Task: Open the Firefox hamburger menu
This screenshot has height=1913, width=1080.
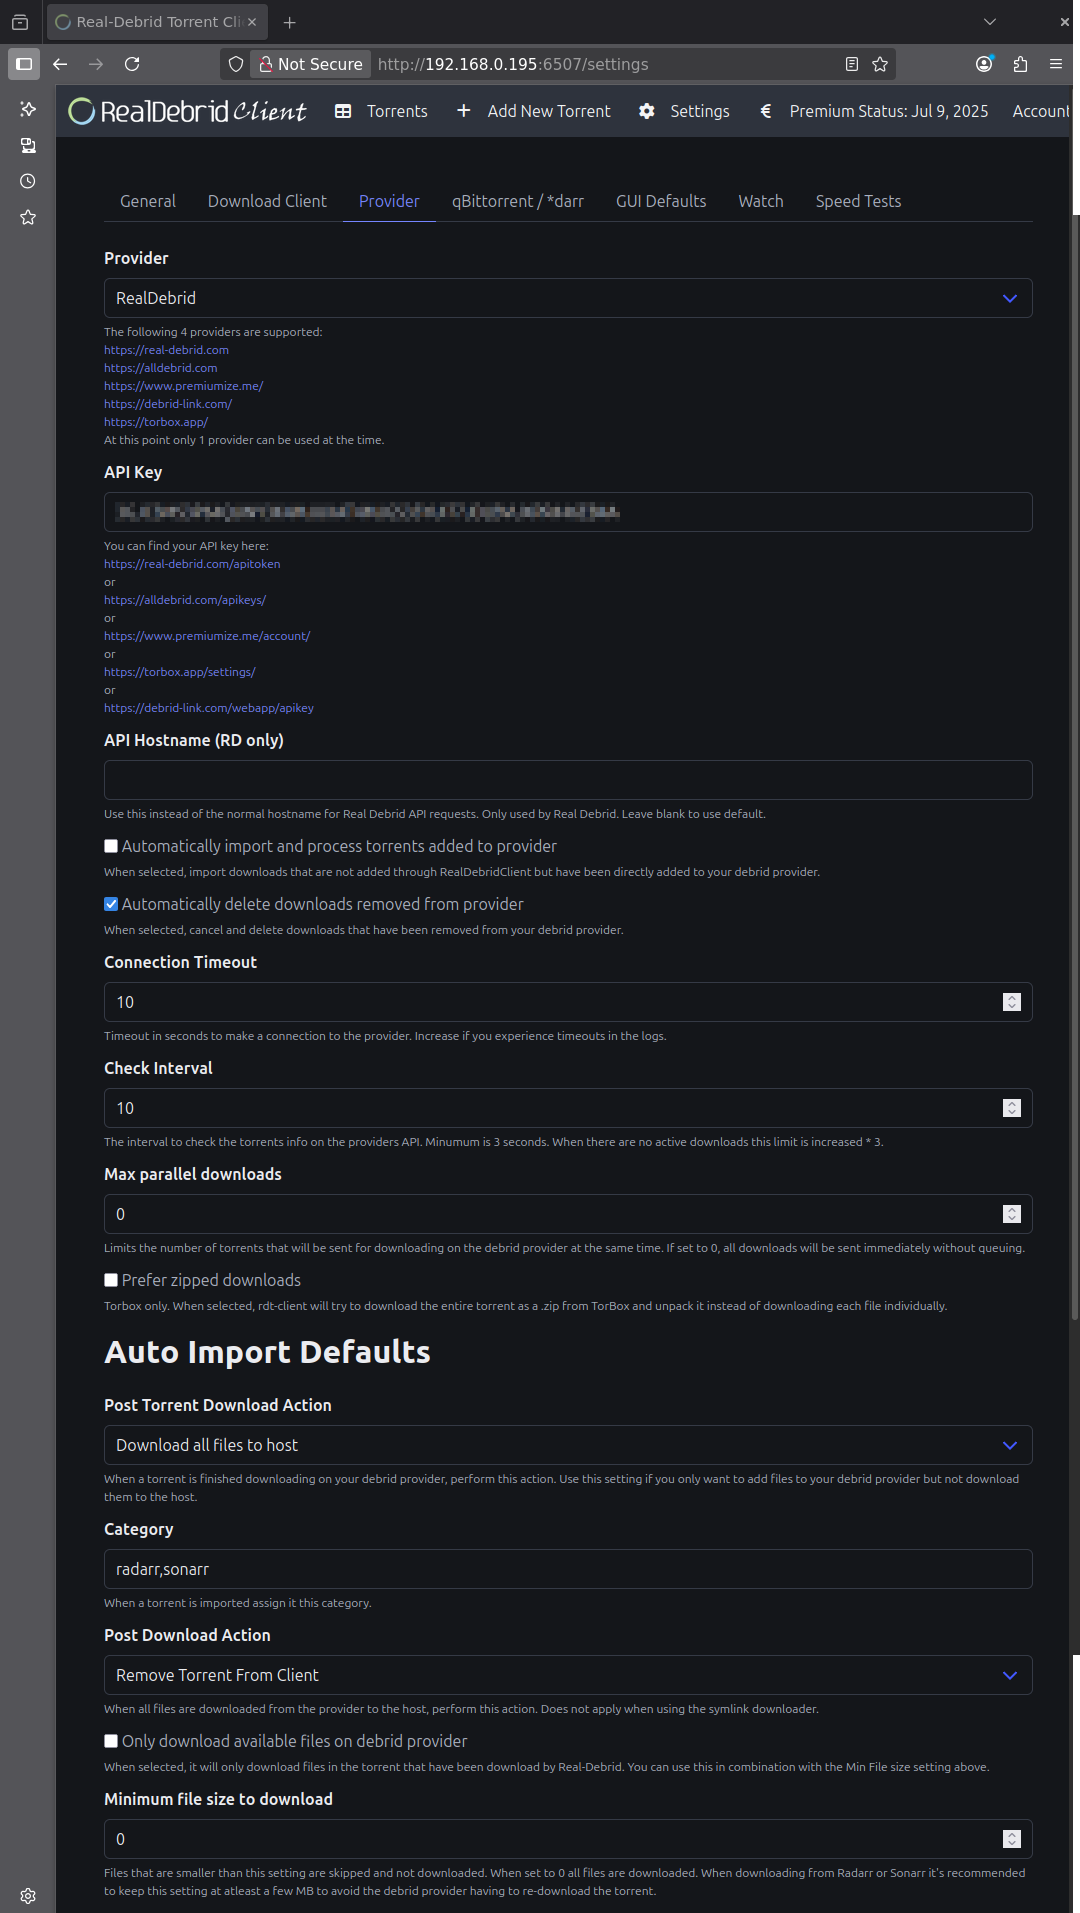Action: point(1056,64)
